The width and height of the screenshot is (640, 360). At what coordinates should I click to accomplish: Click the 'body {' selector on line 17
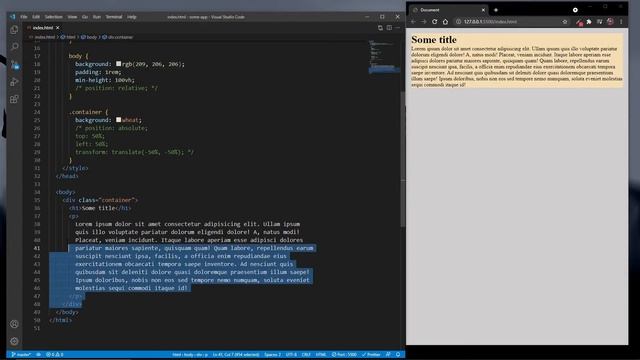tap(78, 56)
